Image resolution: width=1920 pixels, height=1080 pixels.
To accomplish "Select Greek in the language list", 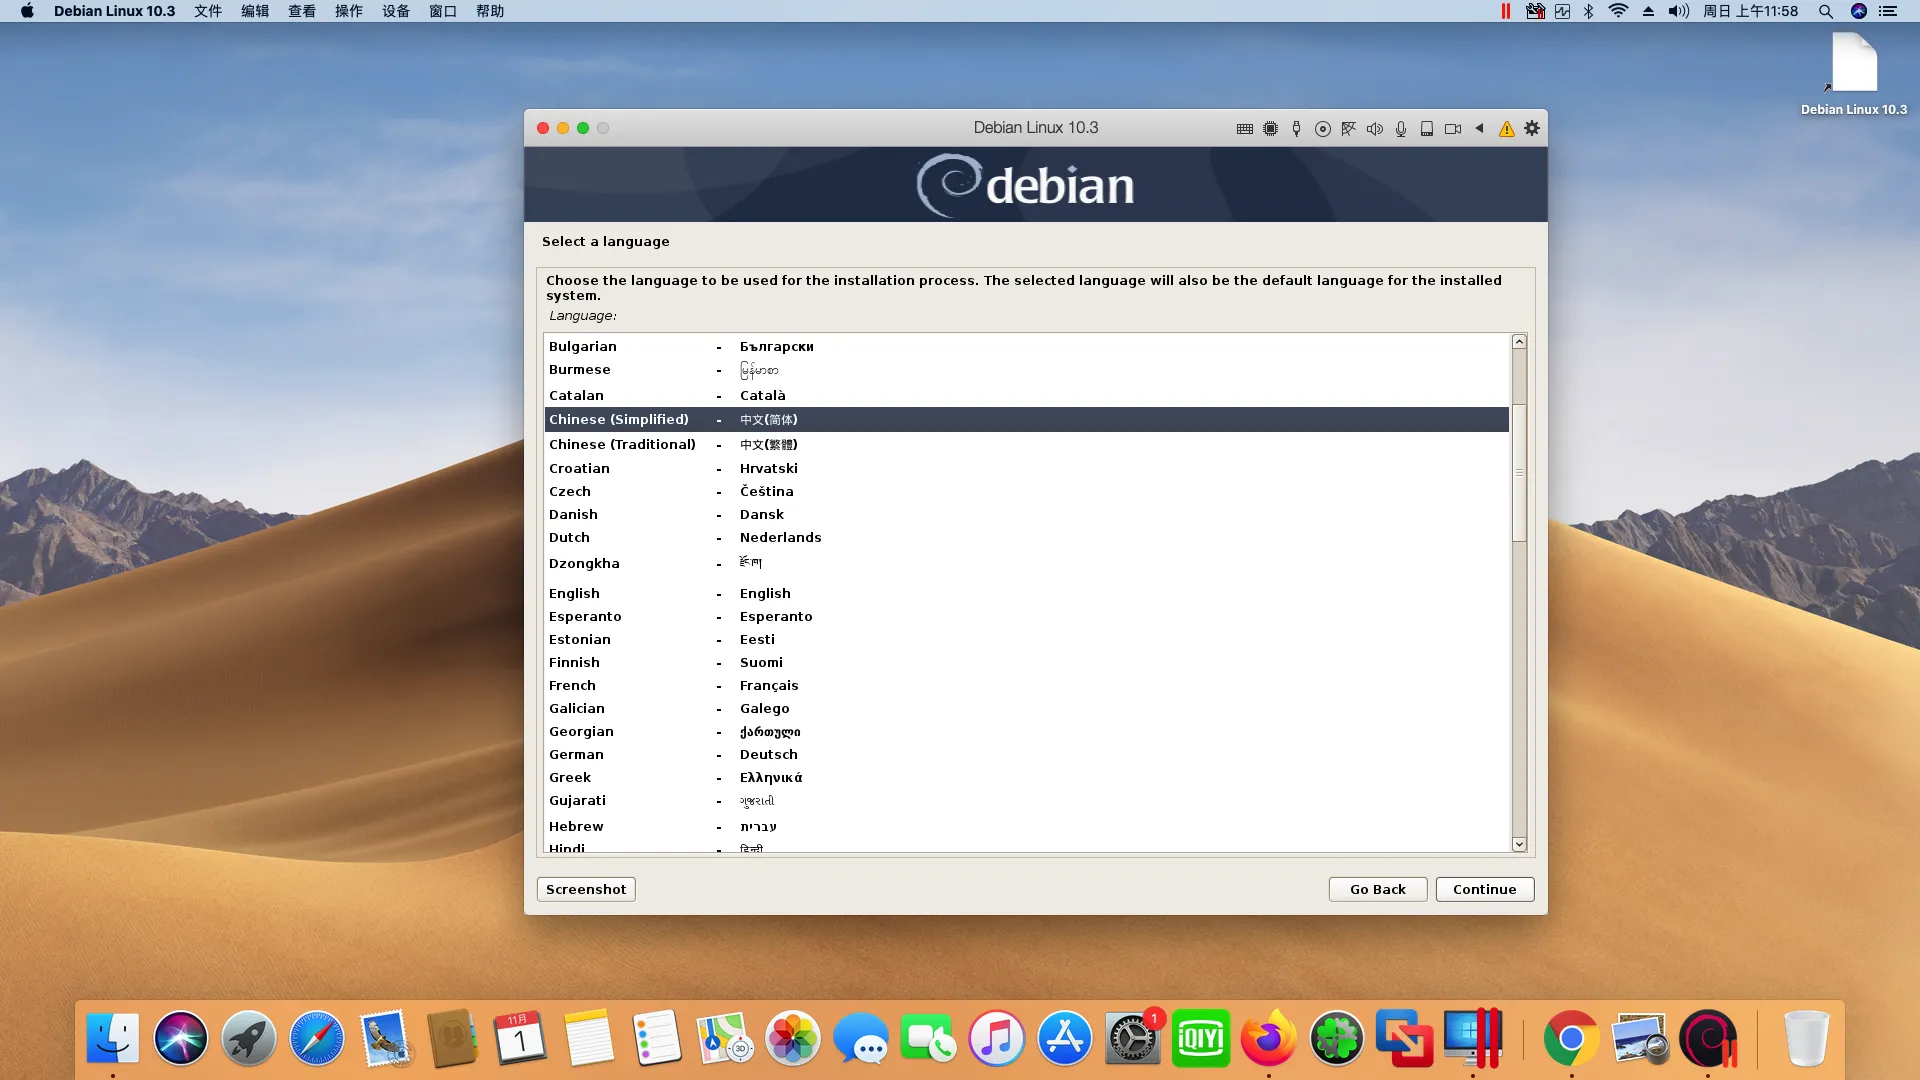I will tap(1027, 777).
